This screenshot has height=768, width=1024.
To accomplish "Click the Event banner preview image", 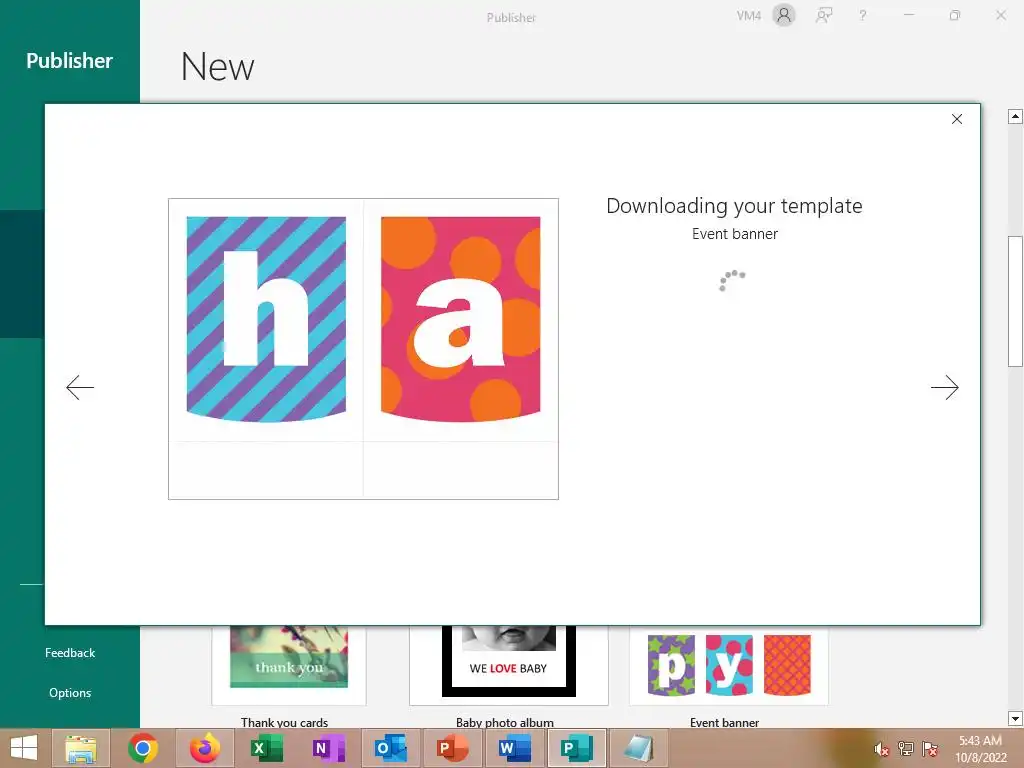I will click(363, 349).
